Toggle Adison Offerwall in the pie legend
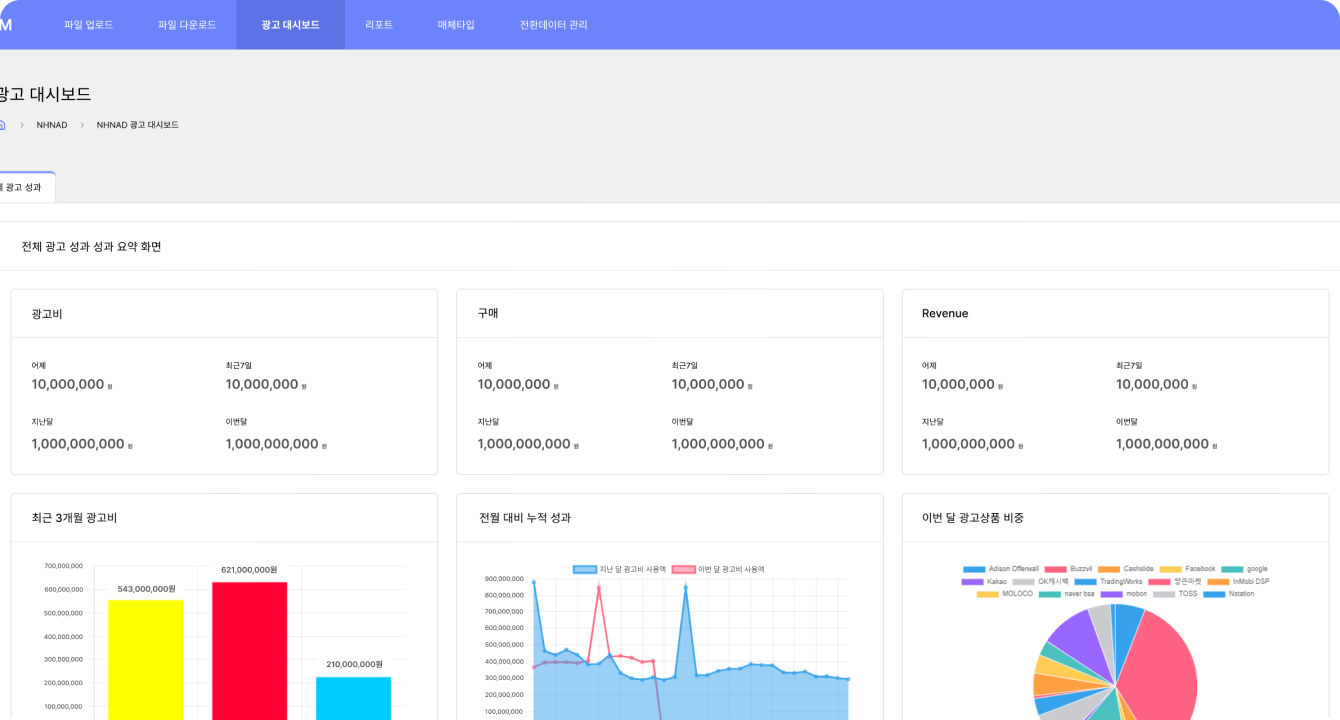Screen dimensions: 1340x720 pyautogui.click(x=1000, y=569)
